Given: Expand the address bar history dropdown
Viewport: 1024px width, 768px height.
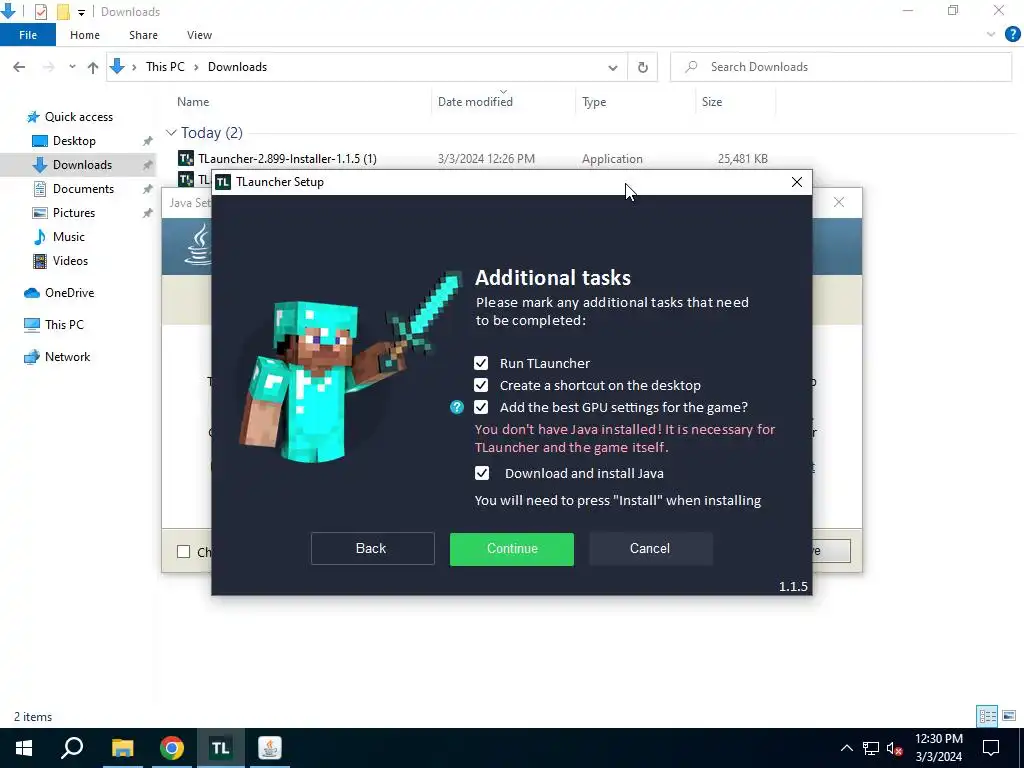Looking at the screenshot, I should click(x=613, y=67).
